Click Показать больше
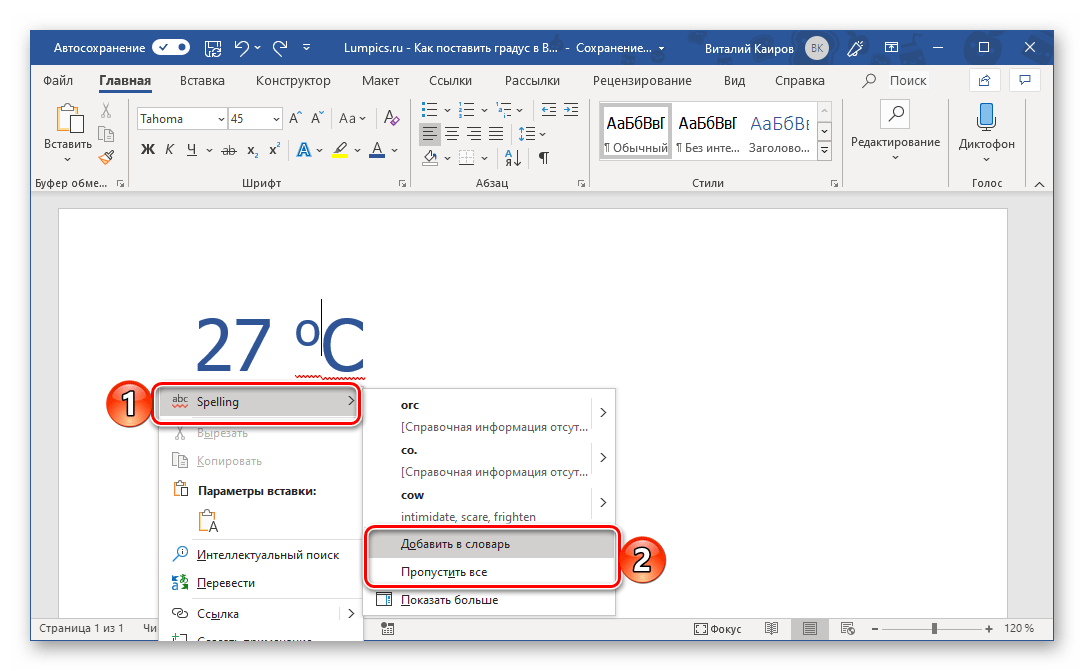 449,600
